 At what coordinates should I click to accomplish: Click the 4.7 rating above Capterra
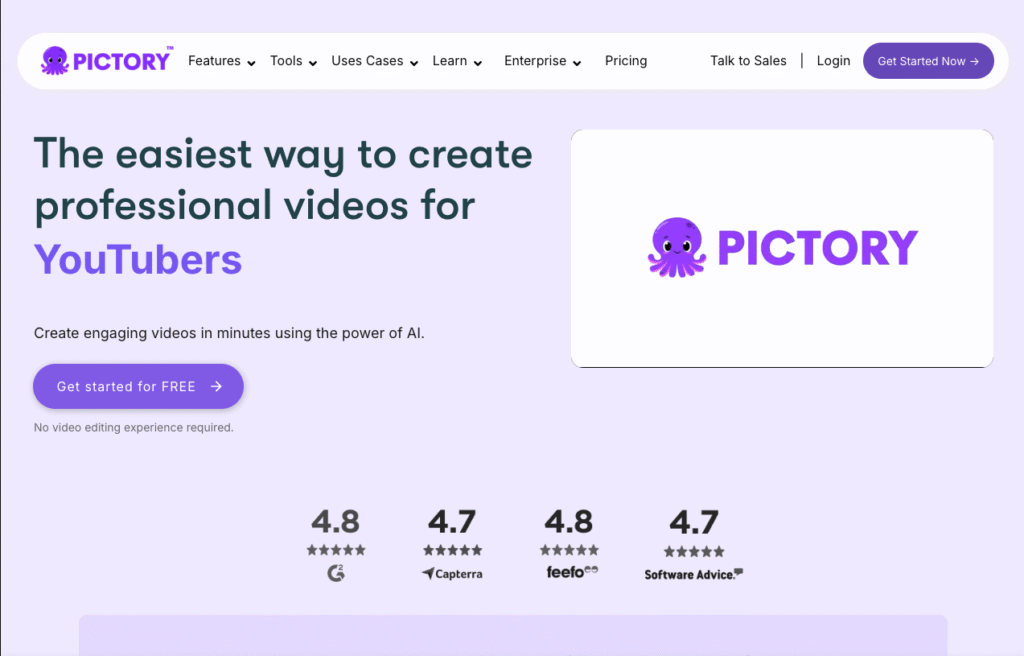pyautogui.click(x=452, y=521)
